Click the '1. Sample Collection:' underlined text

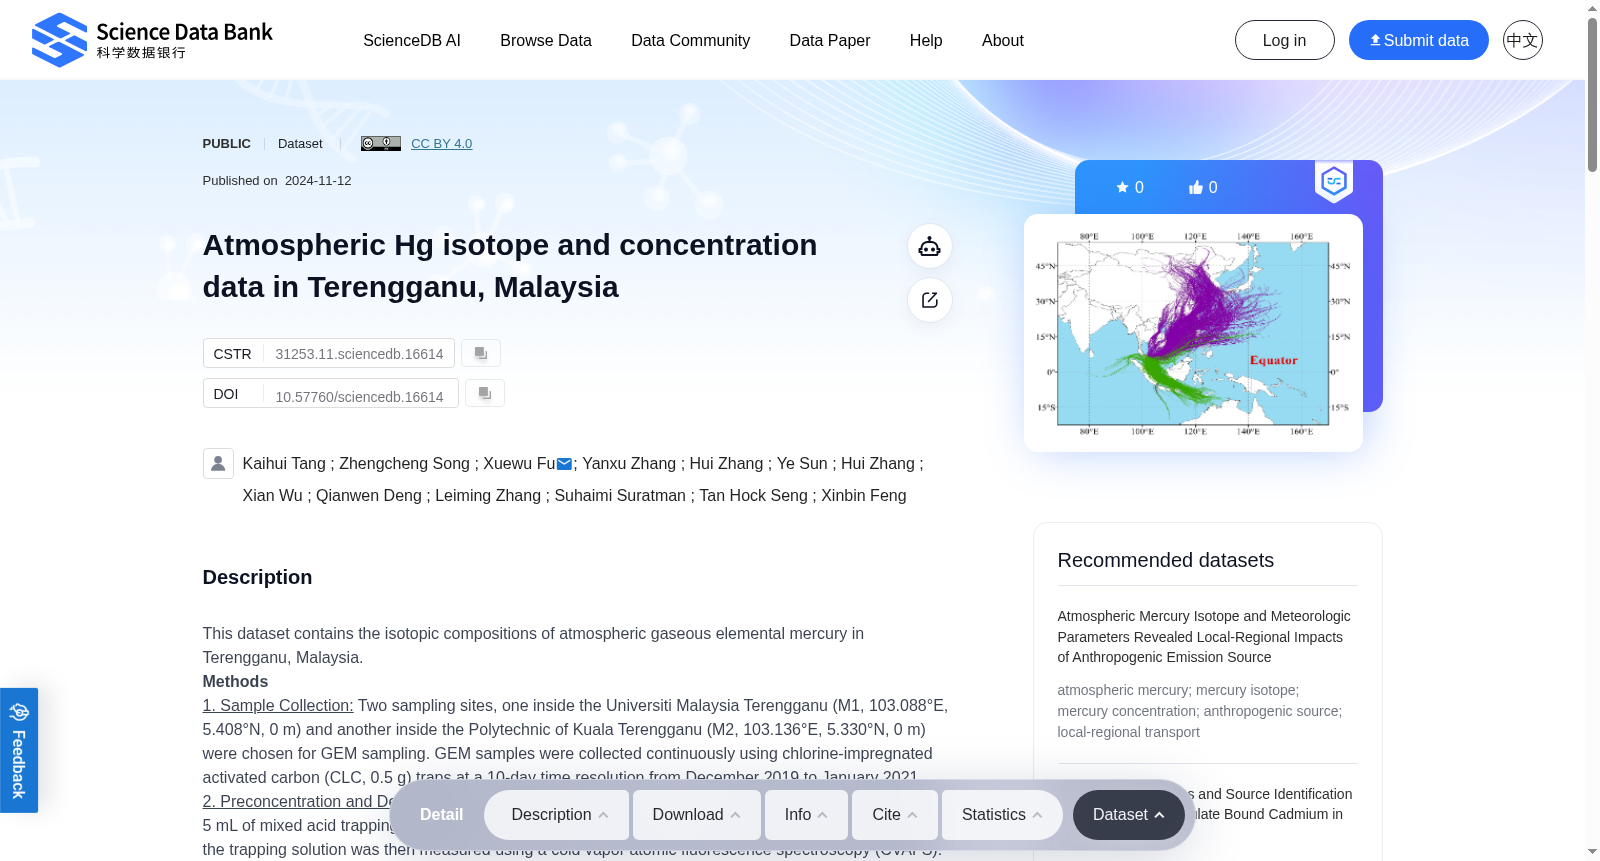point(278,705)
